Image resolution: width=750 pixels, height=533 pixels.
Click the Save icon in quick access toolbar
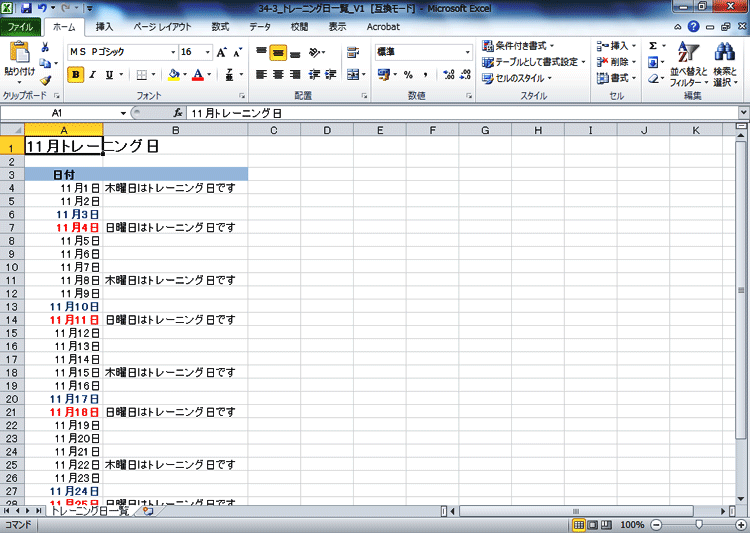26,8
